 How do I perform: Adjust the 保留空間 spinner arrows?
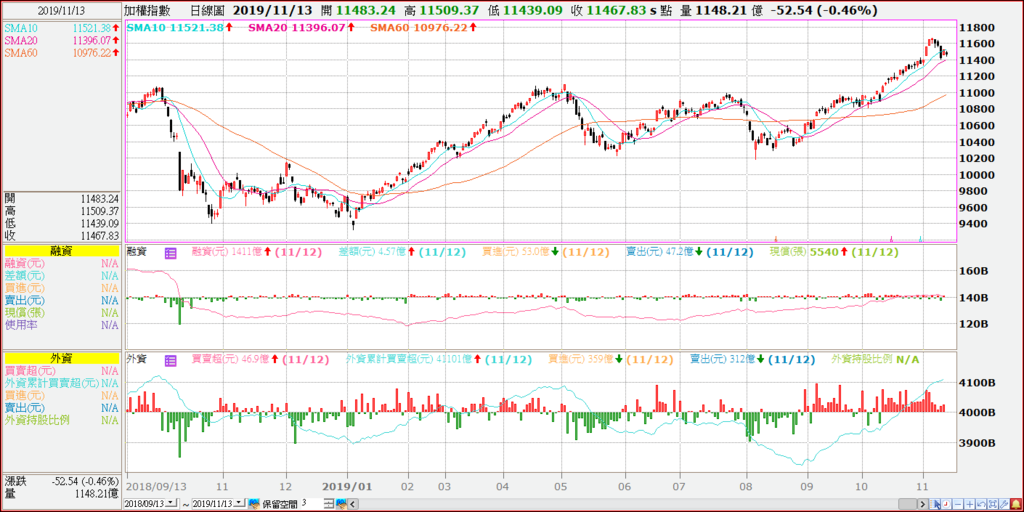coord(329,504)
